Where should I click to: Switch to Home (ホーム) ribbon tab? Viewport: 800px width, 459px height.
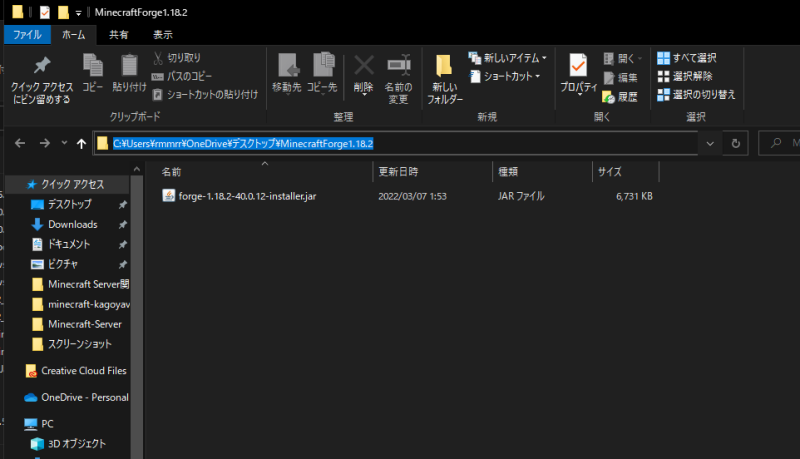tap(73, 35)
